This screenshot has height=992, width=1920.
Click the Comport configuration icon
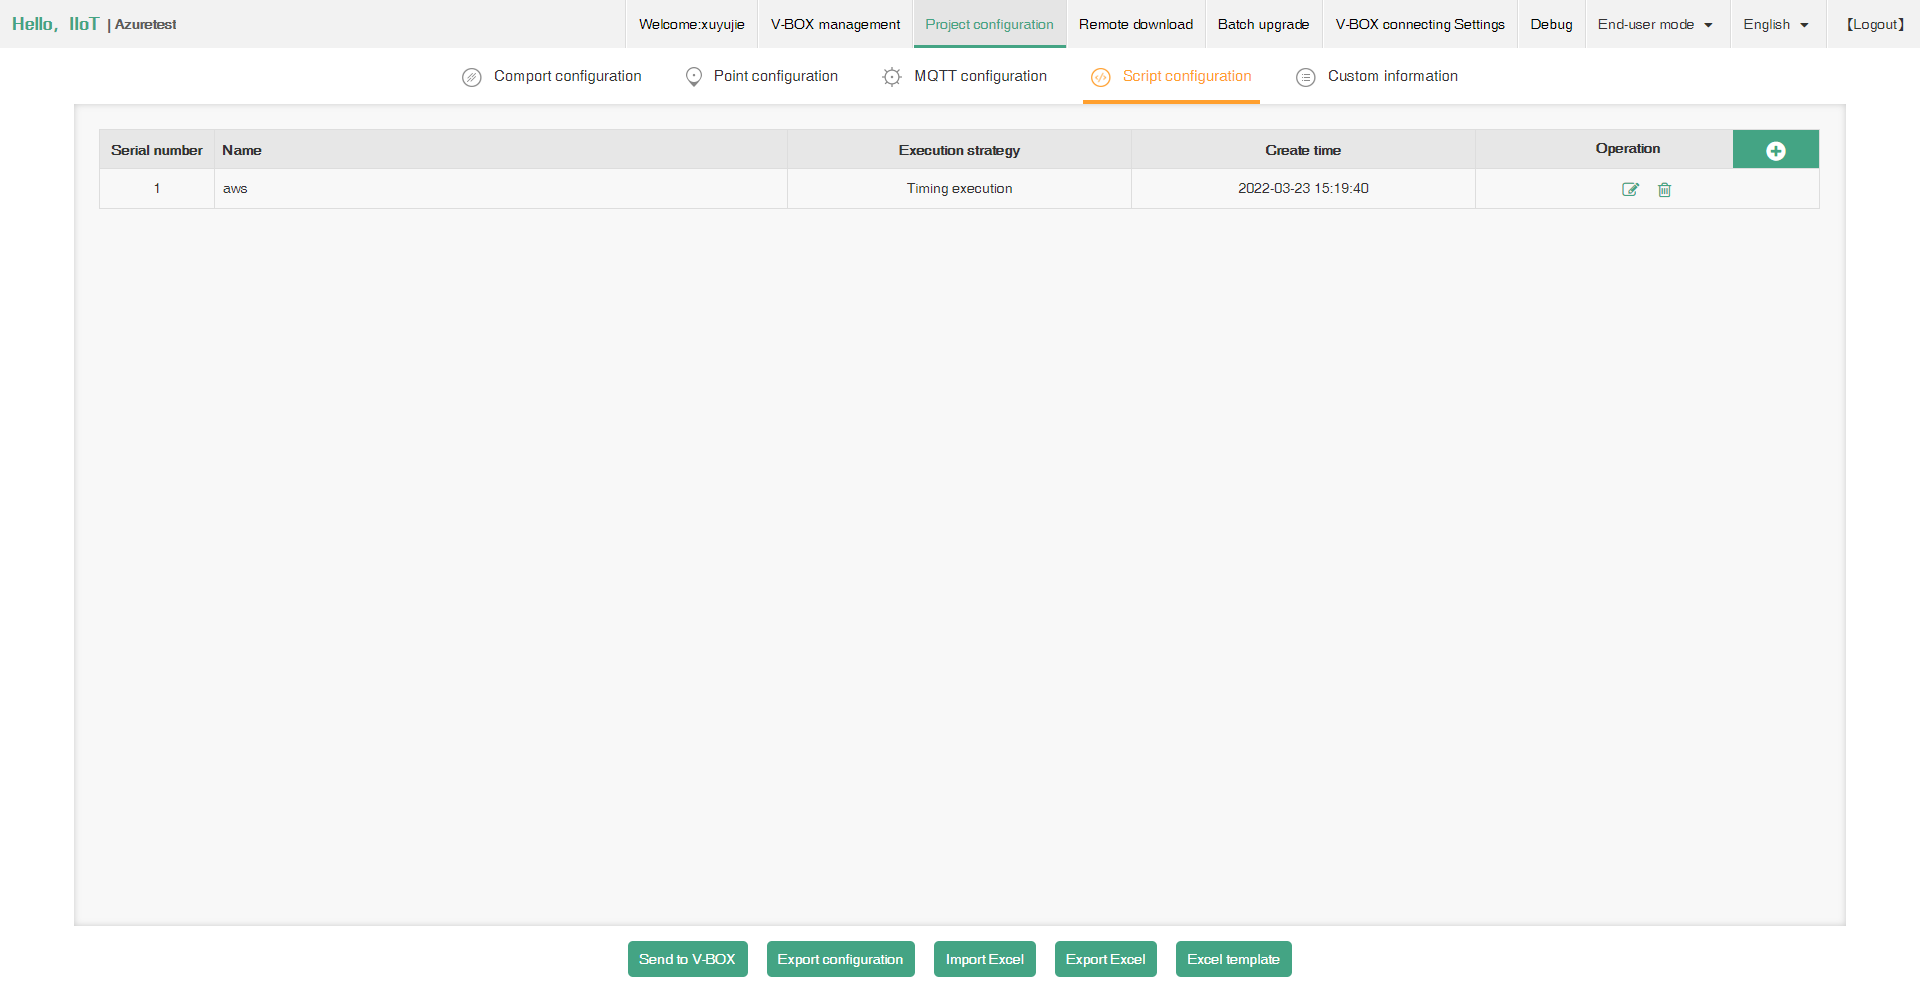472,77
